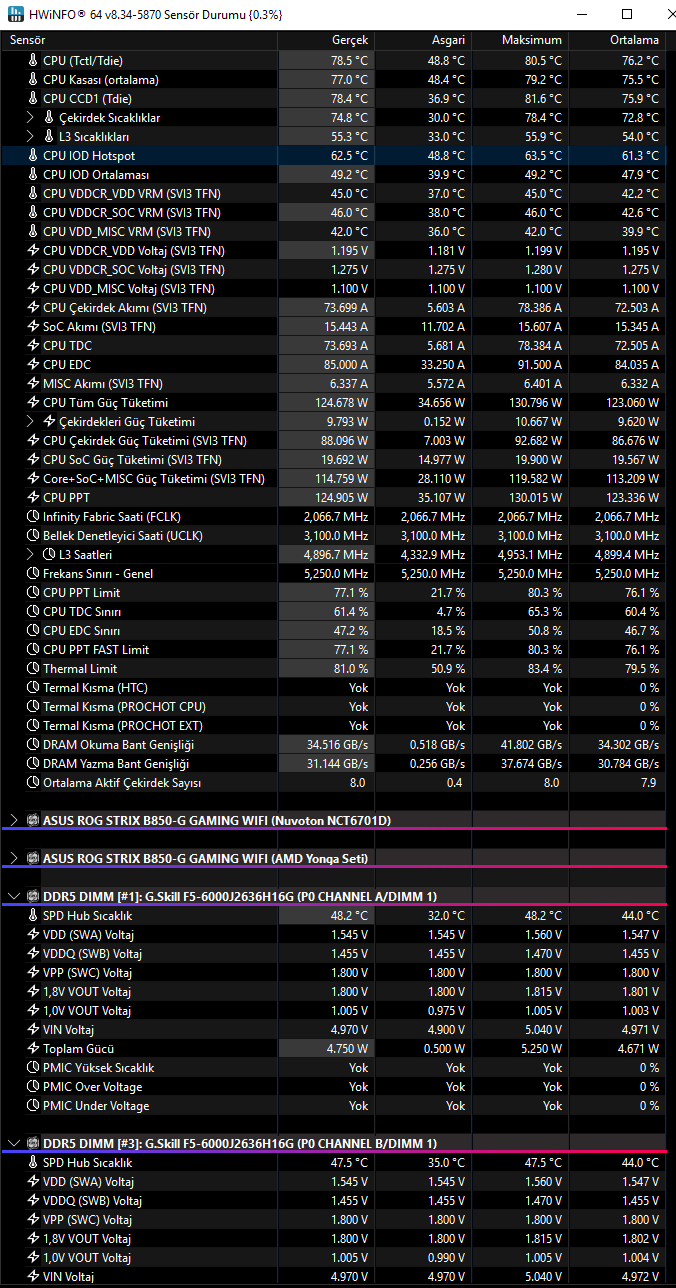Click chip icon of DDR5 DIMM [#1] group
Viewport: 676px width, 1288px height.
point(33,896)
